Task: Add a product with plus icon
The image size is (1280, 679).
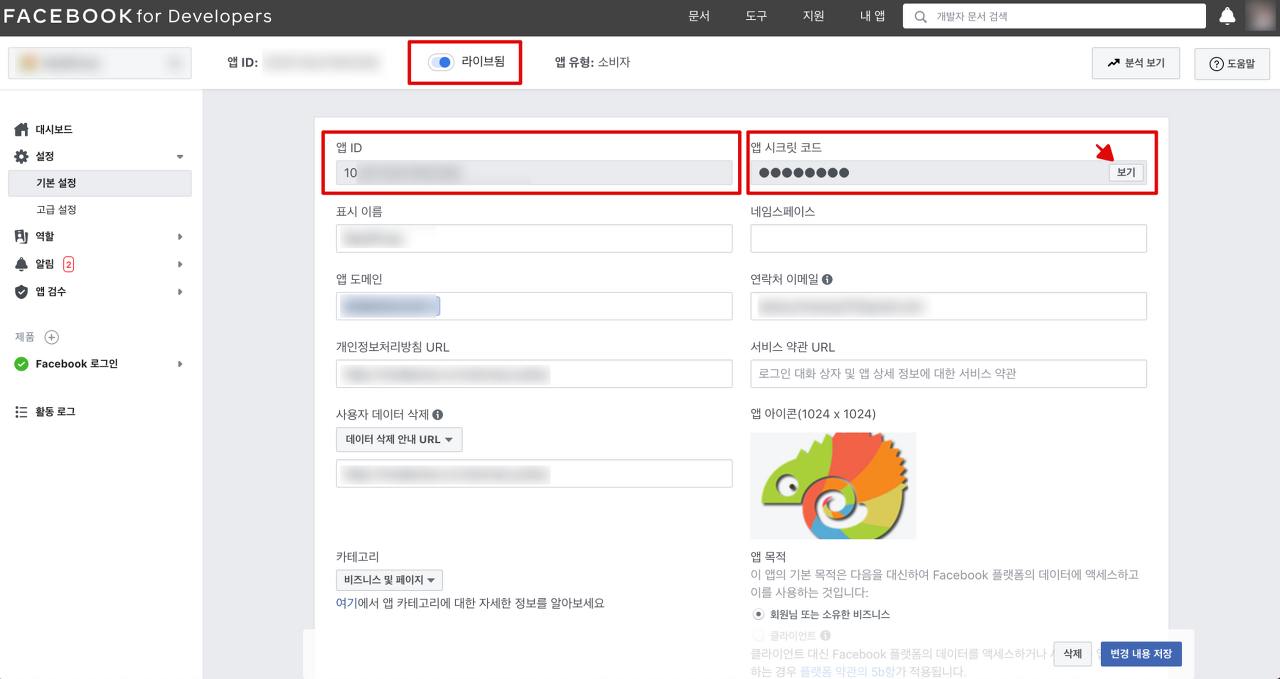Action: [52, 338]
